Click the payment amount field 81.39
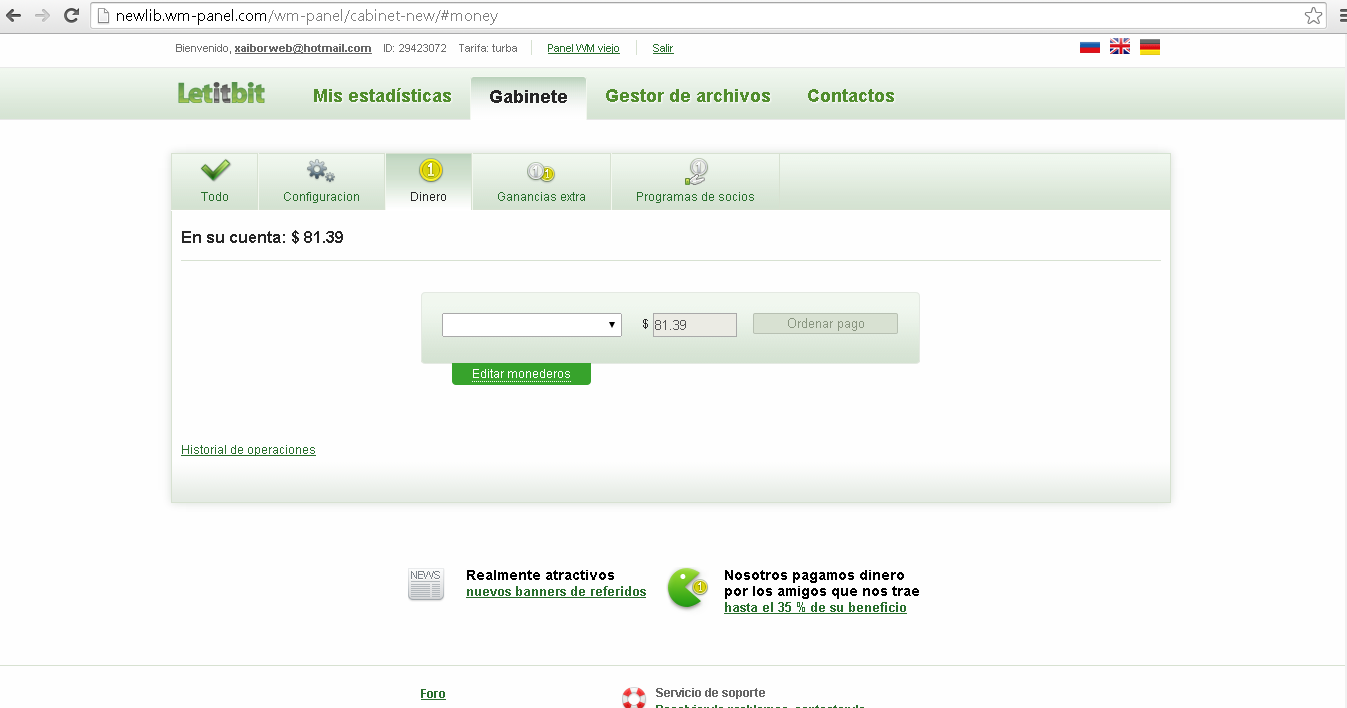1347x708 pixels. tap(695, 325)
